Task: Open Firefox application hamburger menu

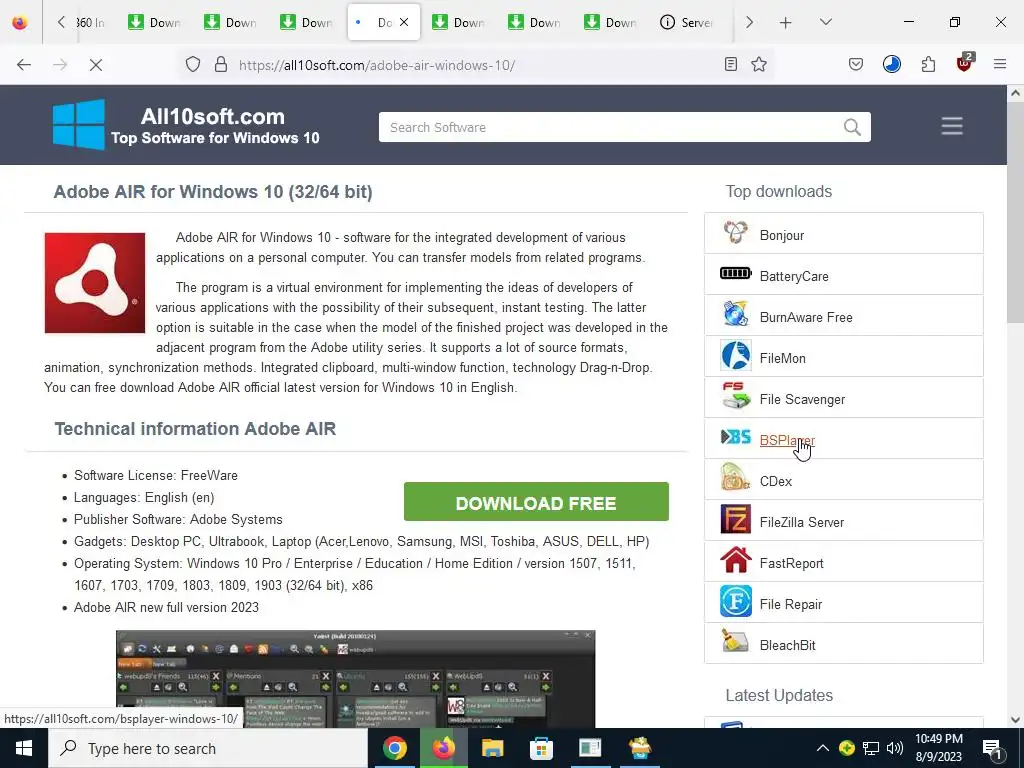Action: [1000, 64]
